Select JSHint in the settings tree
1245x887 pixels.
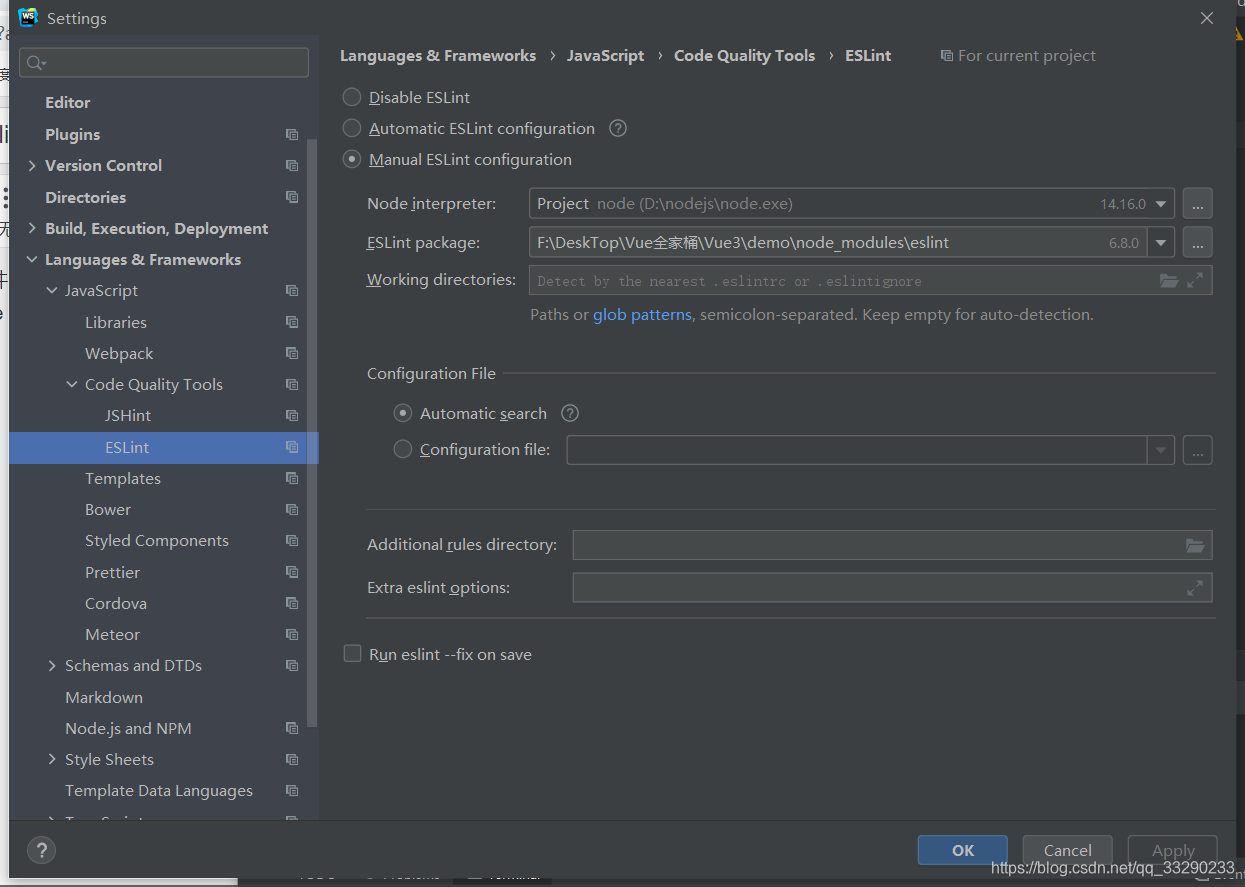pyautogui.click(x=128, y=415)
